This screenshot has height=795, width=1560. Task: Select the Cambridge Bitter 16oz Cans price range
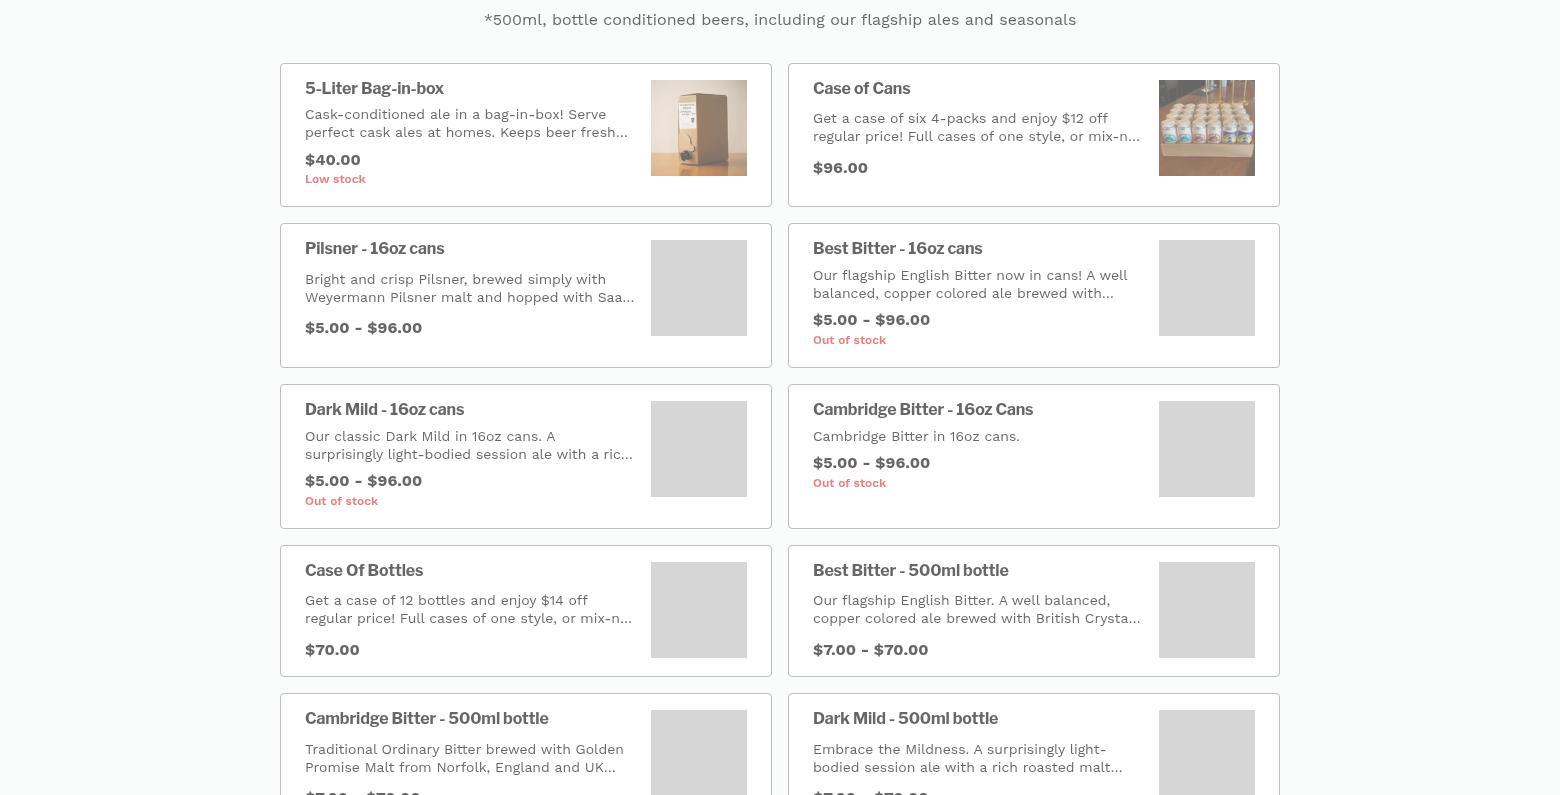[x=871, y=463]
